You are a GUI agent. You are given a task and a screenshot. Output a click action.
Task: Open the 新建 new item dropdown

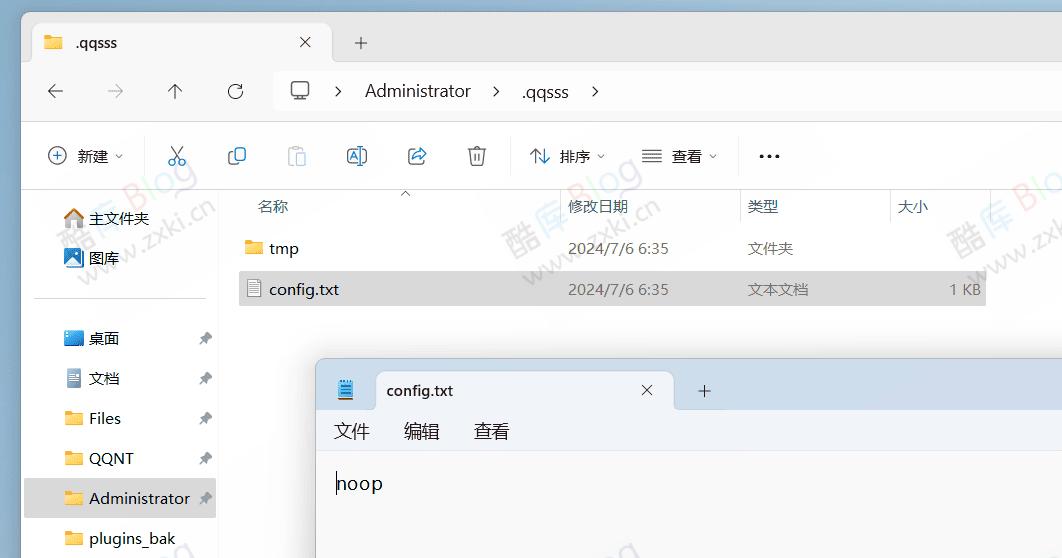click(85, 156)
